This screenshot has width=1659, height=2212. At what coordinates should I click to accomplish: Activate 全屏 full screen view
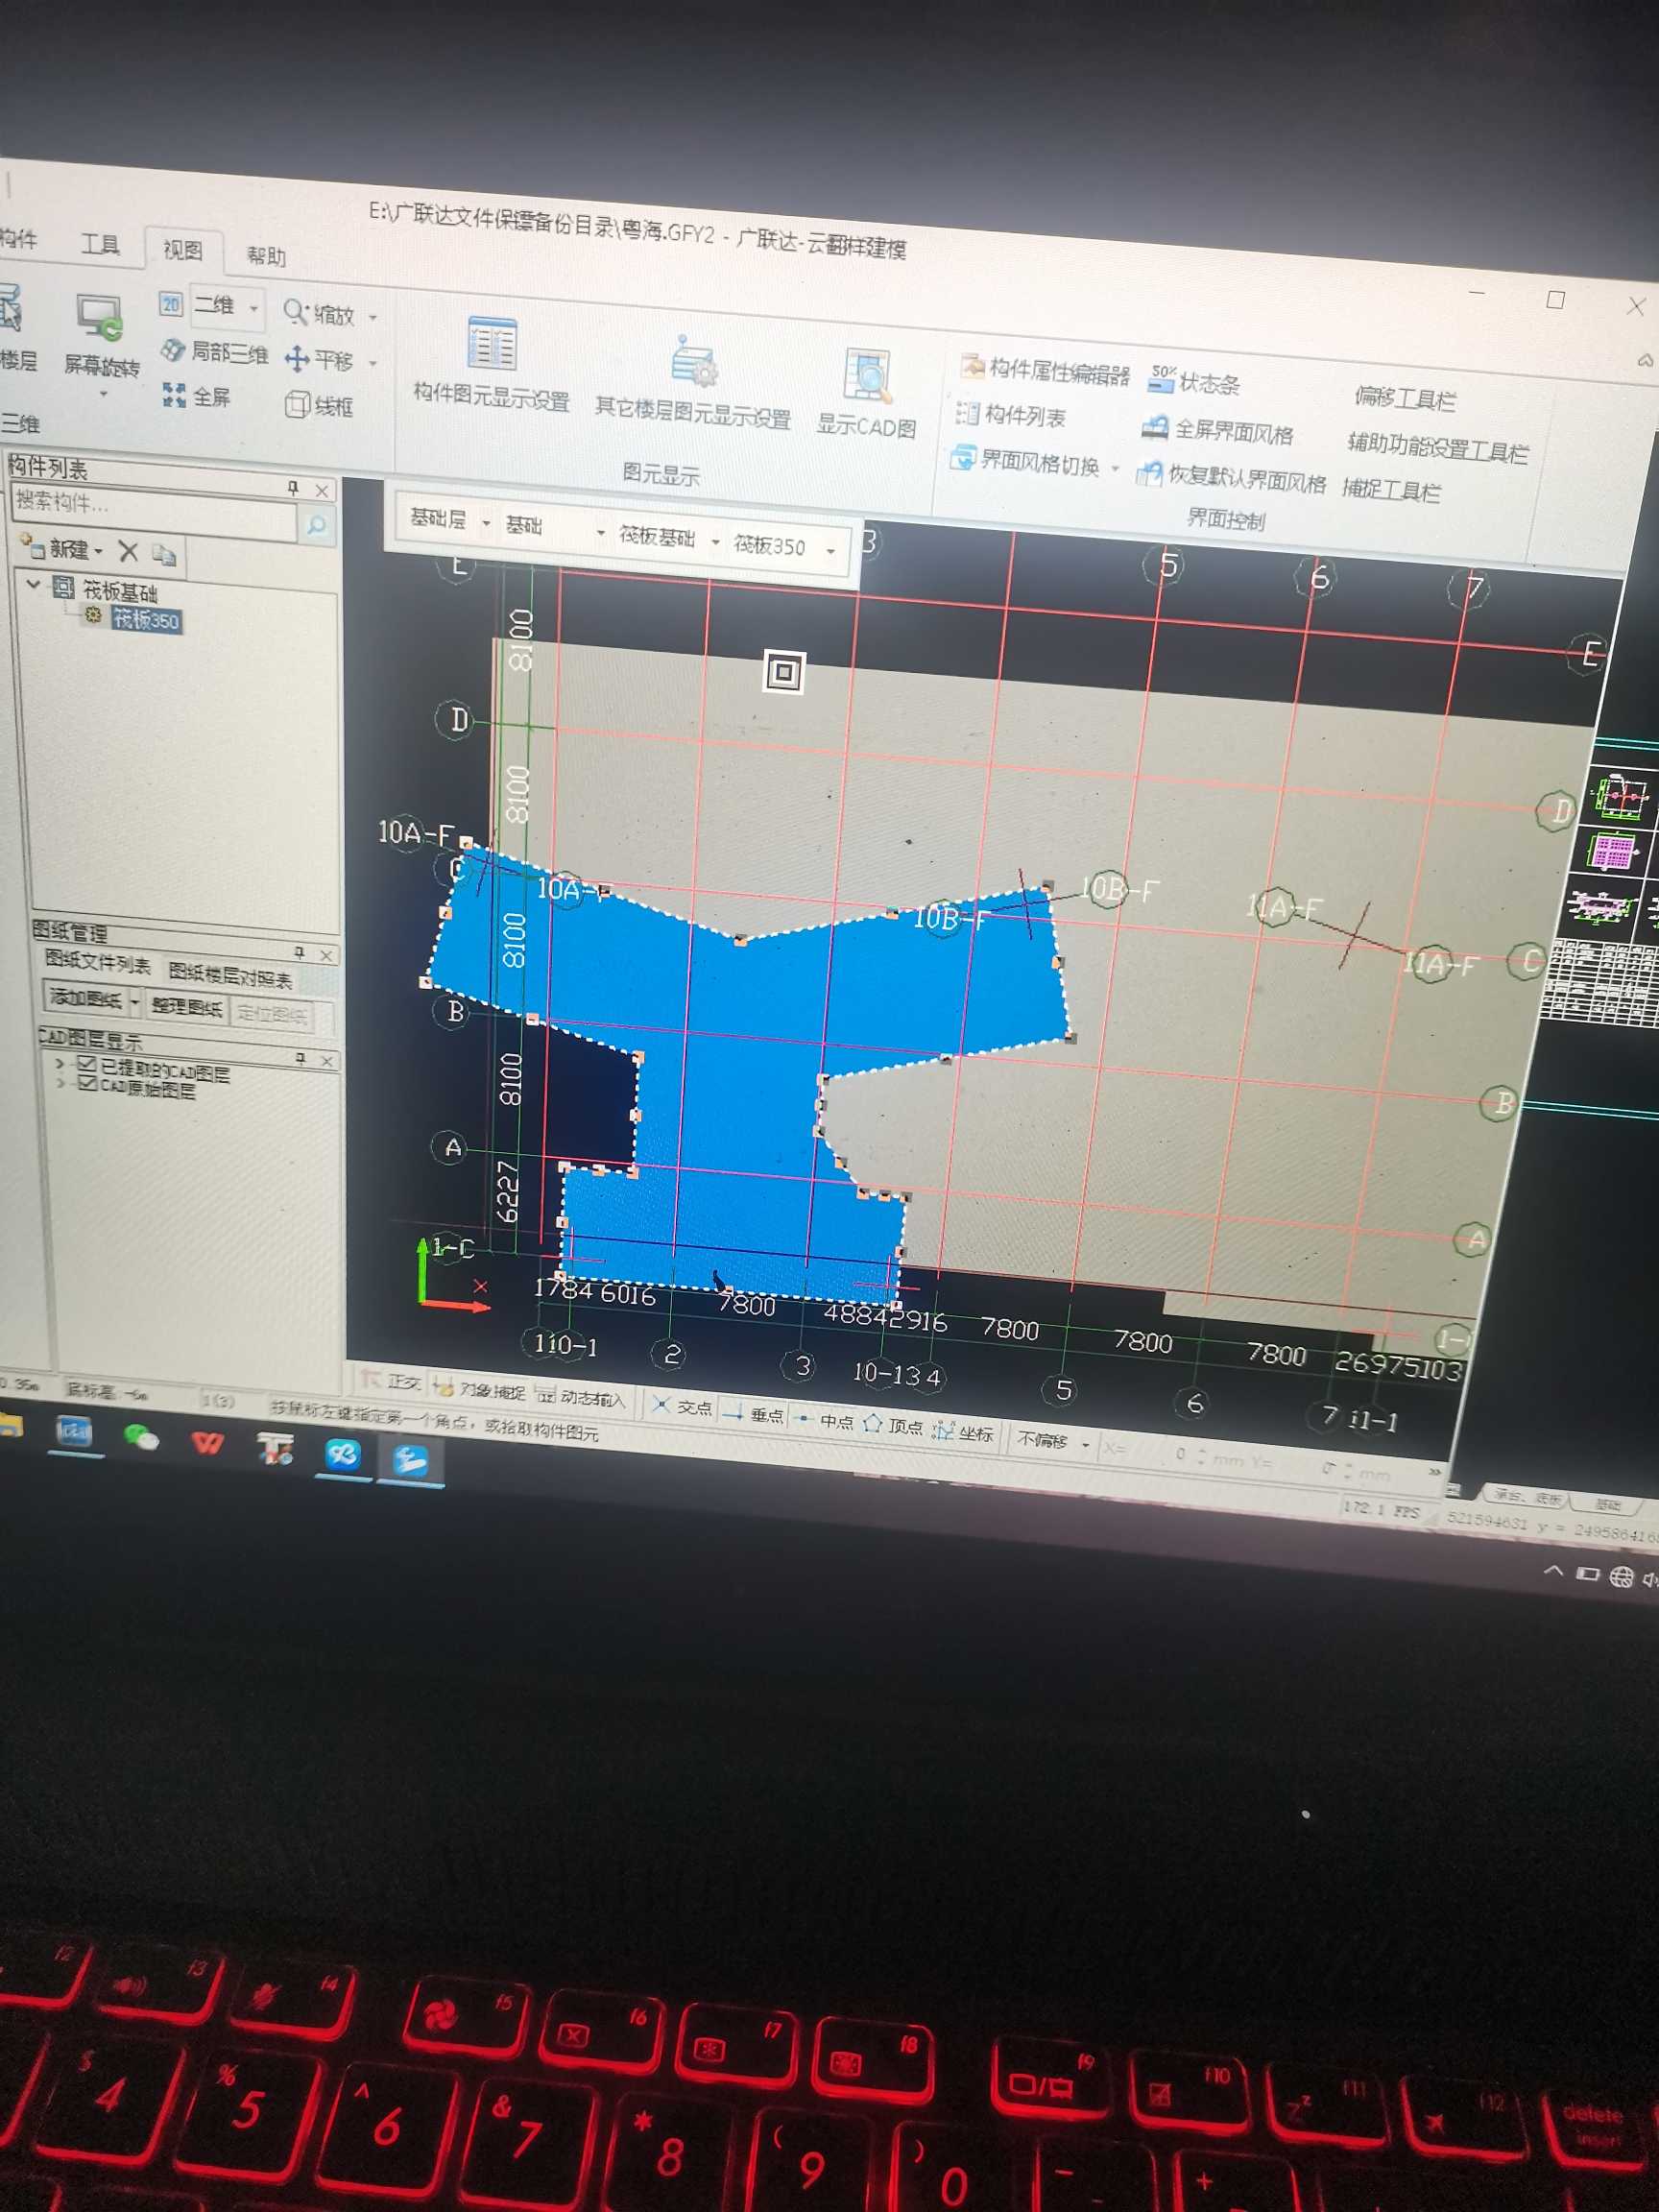point(197,396)
